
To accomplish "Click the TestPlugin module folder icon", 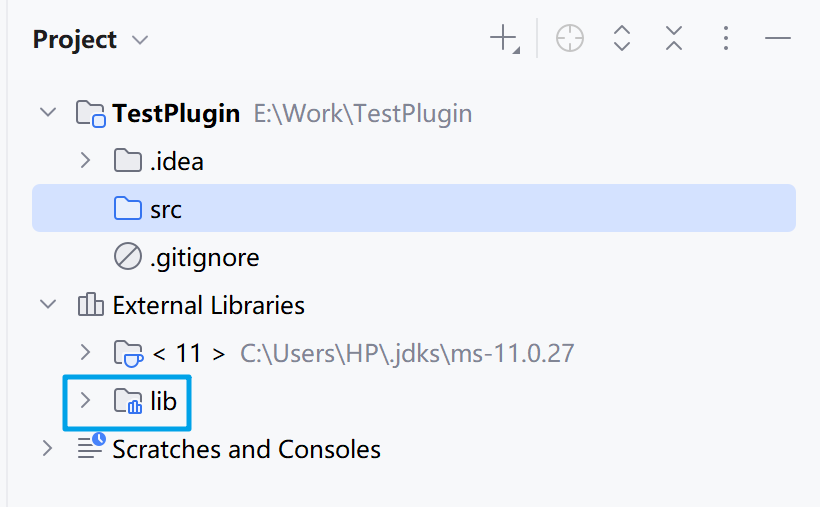I will [x=91, y=113].
